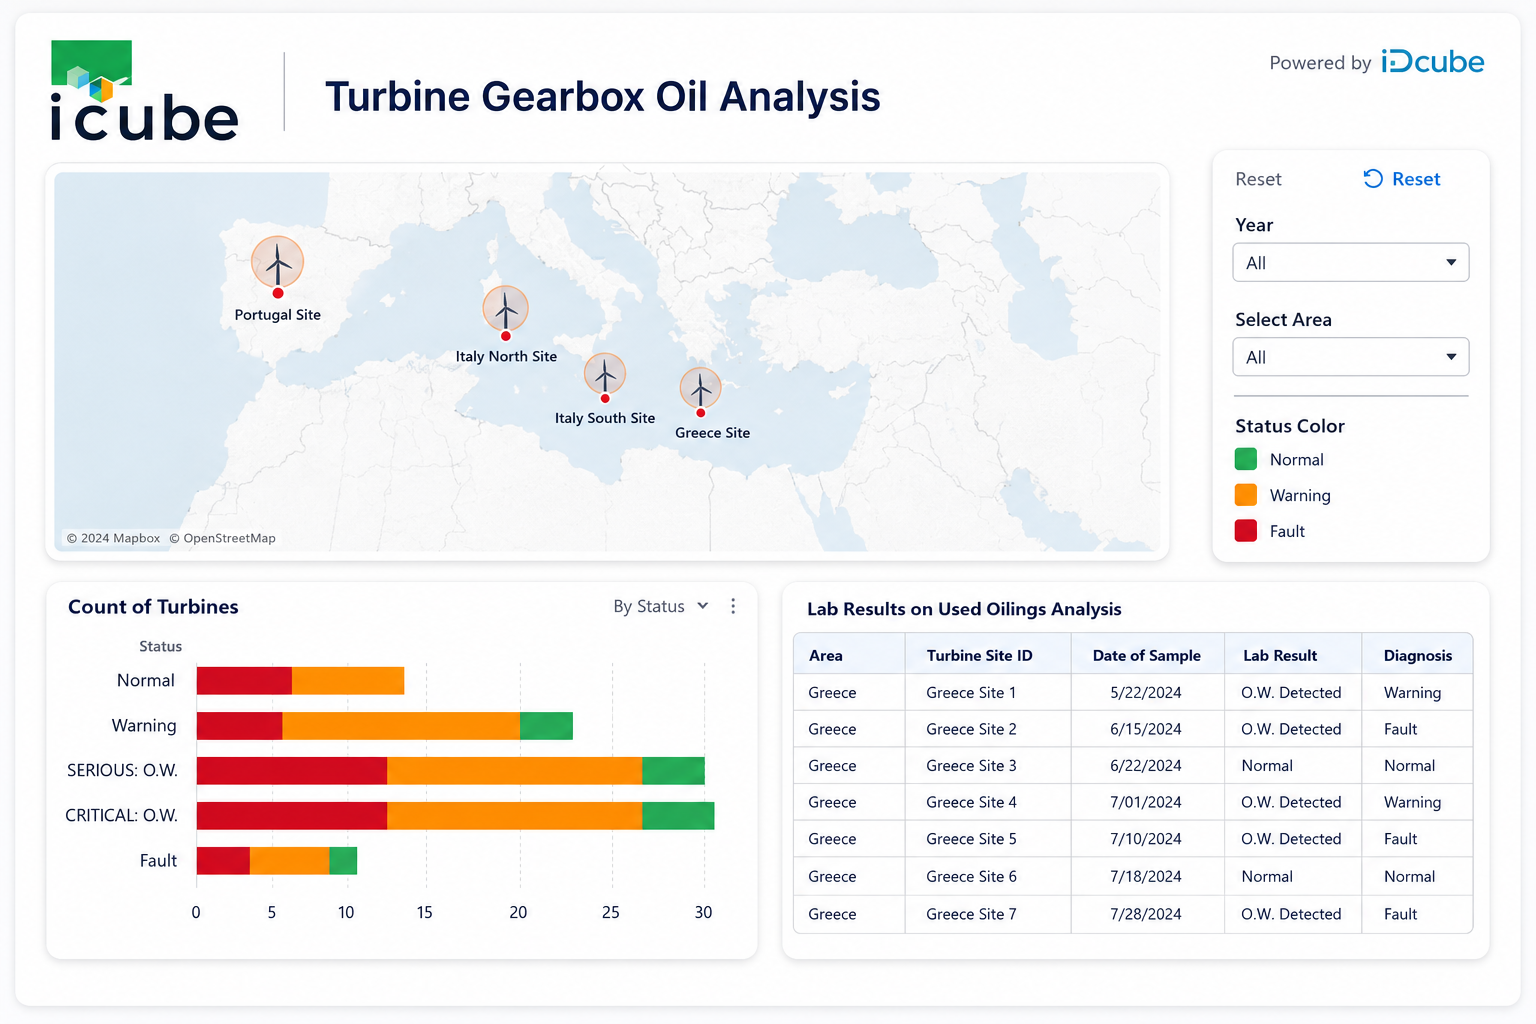Select the Greece Site 5 table cell
This screenshot has height=1024, width=1536.
[x=988, y=839]
